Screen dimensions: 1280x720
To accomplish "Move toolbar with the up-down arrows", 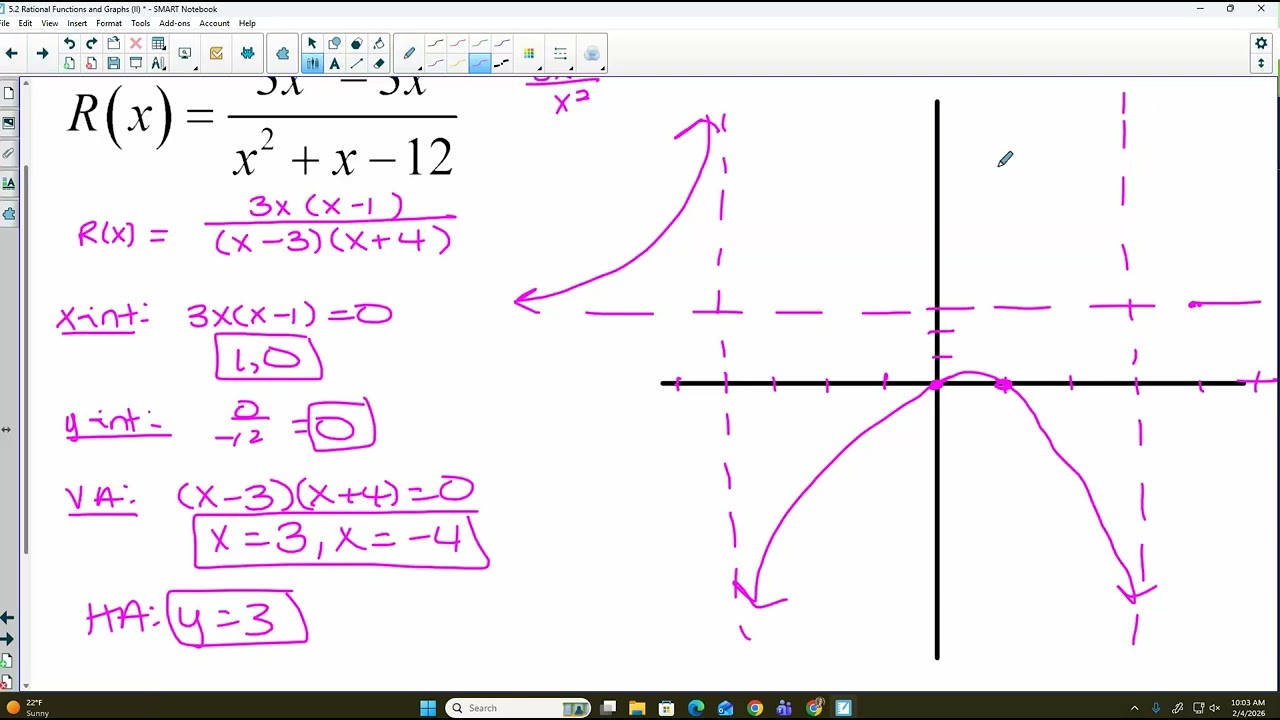I will click(x=1261, y=63).
